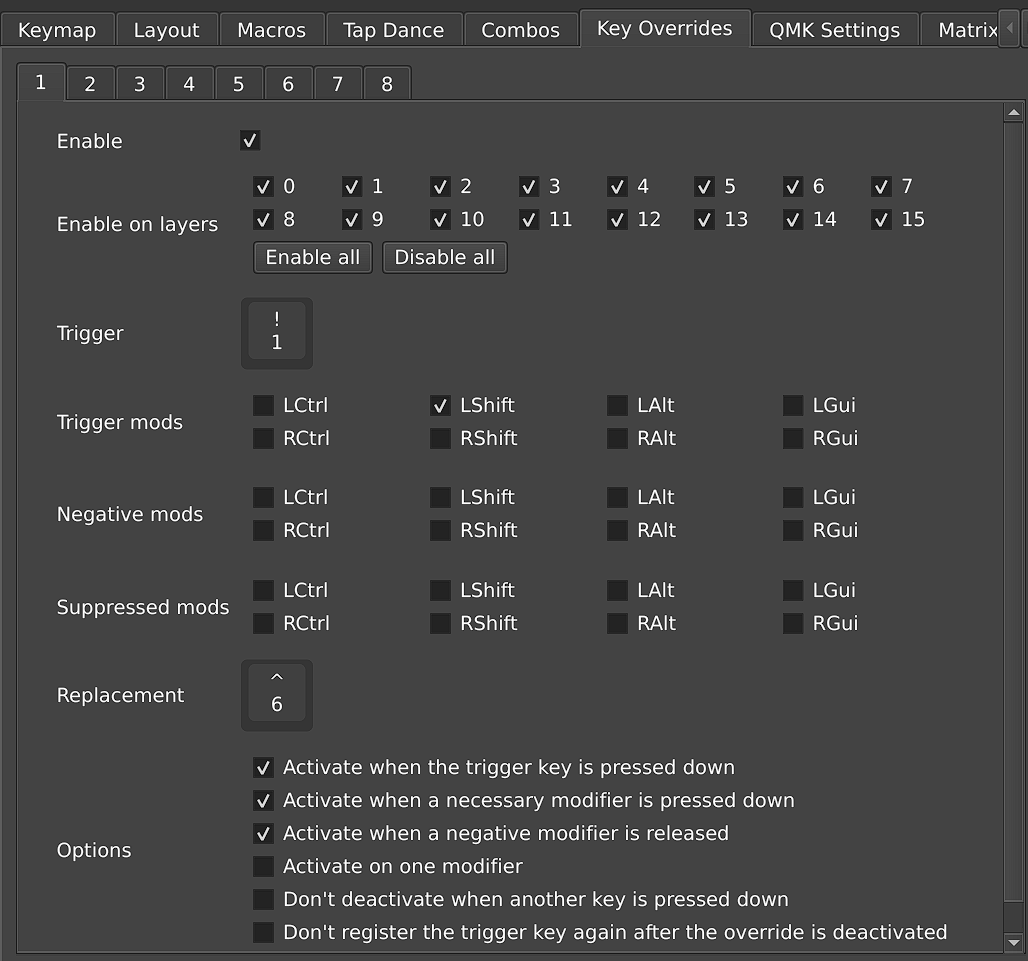Screen dimensions: 1028x961
Task: Check LAlt in Suppressed mods
Action: tap(618, 591)
